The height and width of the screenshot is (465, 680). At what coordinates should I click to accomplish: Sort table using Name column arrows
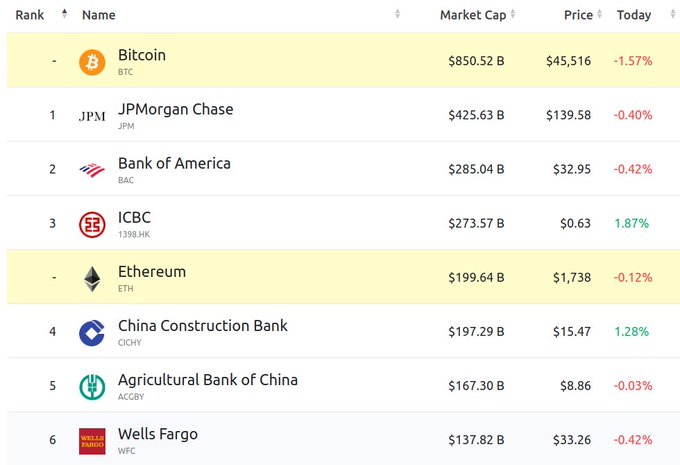(397, 14)
